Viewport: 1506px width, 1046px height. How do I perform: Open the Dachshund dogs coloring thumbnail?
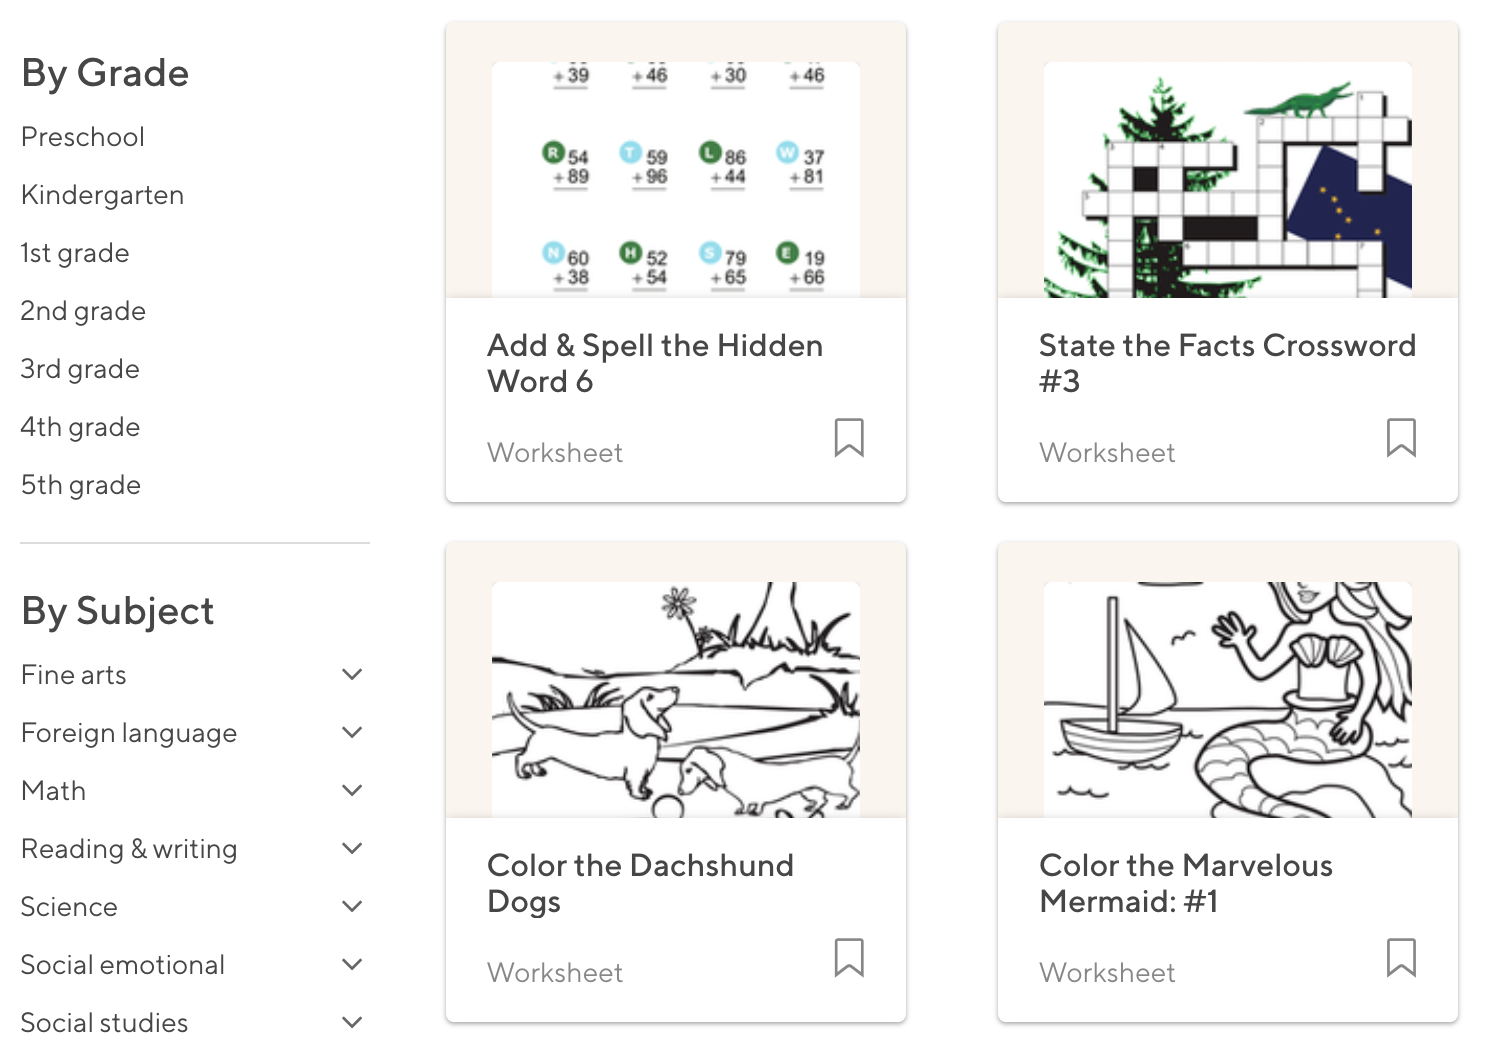(x=676, y=700)
